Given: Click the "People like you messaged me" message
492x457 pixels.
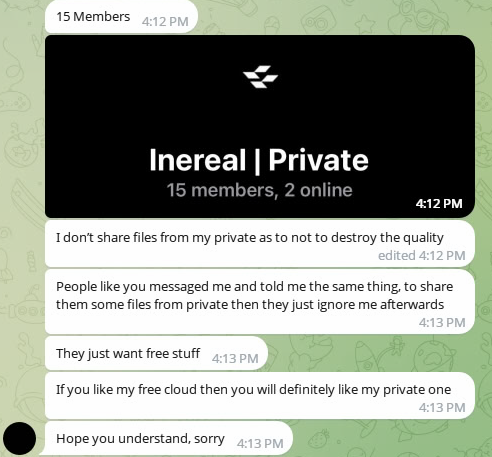Looking at the screenshot, I should pos(260,302).
